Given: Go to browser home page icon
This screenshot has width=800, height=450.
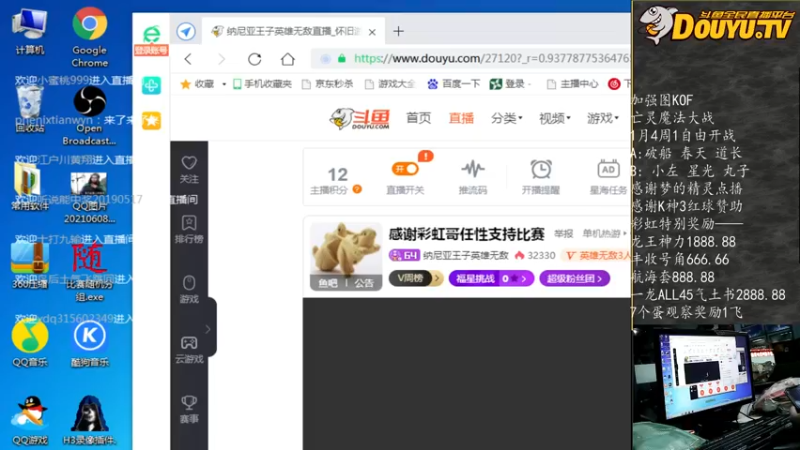Looking at the screenshot, I should pos(288,59).
